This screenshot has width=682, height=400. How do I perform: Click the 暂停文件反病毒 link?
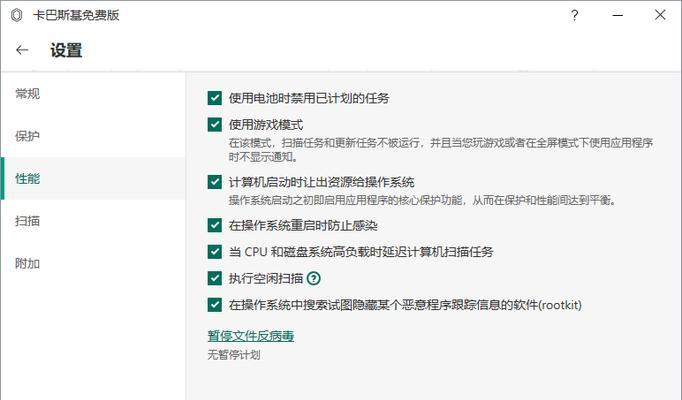coord(251,336)
